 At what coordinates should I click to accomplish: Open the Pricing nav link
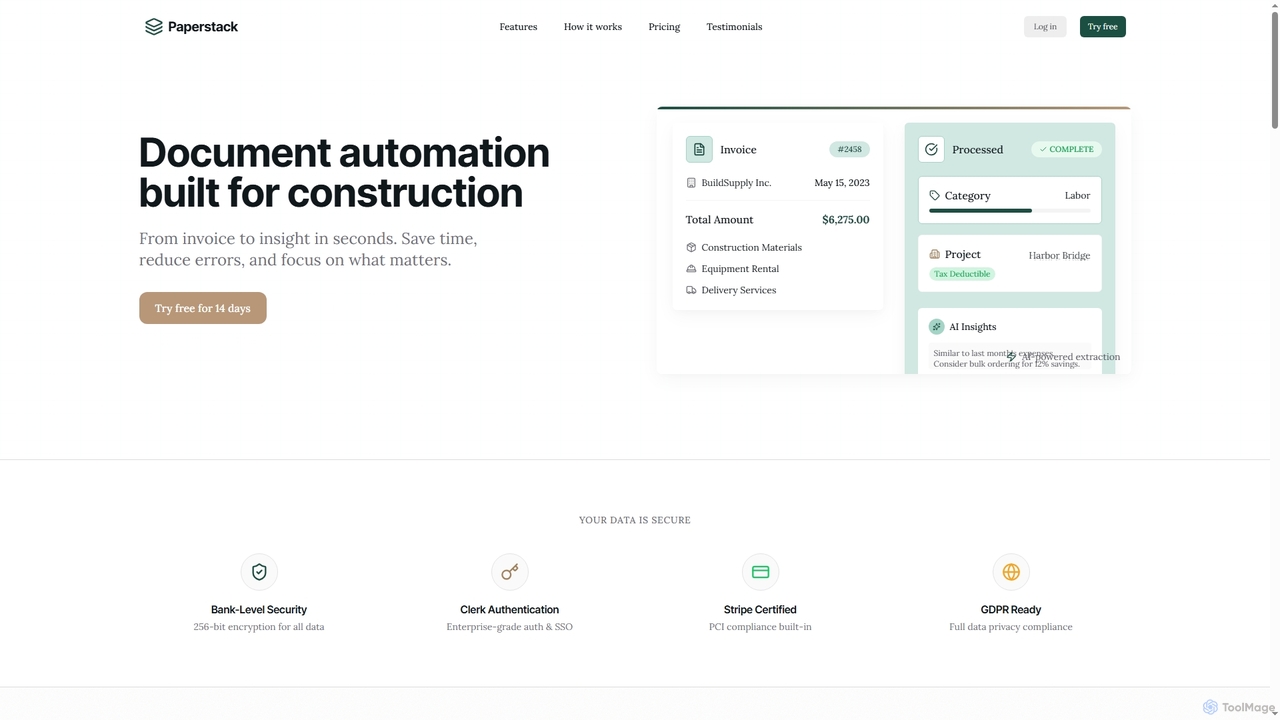pyautogui.click(x=664, y=27)
